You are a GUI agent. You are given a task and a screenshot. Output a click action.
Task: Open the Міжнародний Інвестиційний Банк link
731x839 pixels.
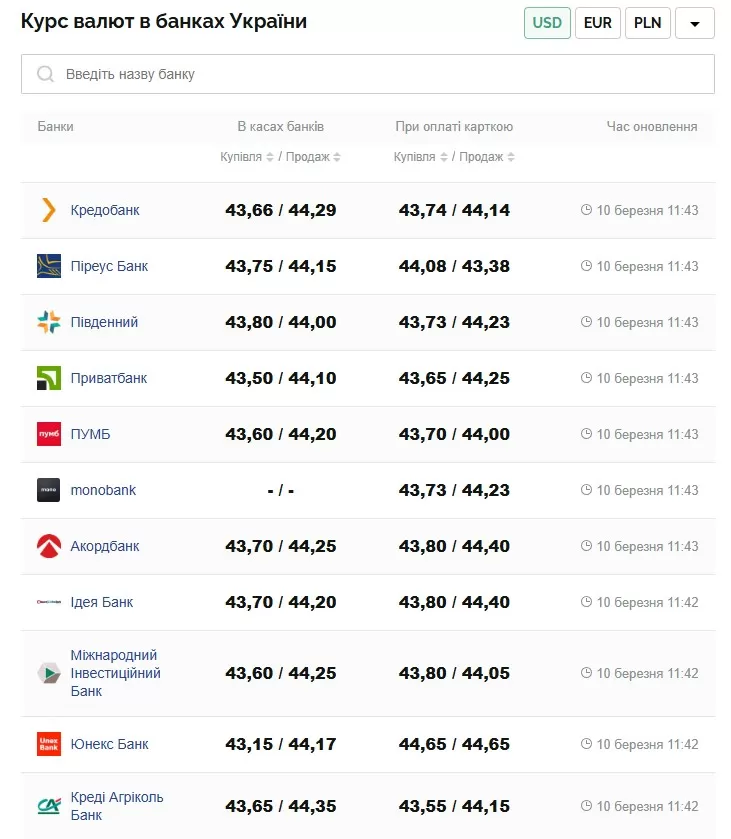click(x=115, y=673)
